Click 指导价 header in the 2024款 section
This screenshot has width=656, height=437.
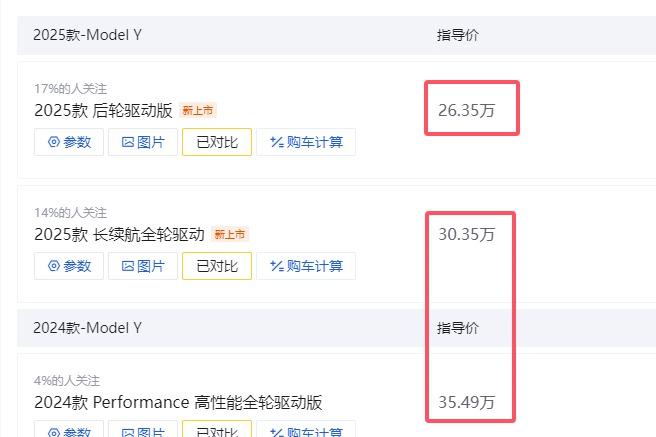(458, 328)
